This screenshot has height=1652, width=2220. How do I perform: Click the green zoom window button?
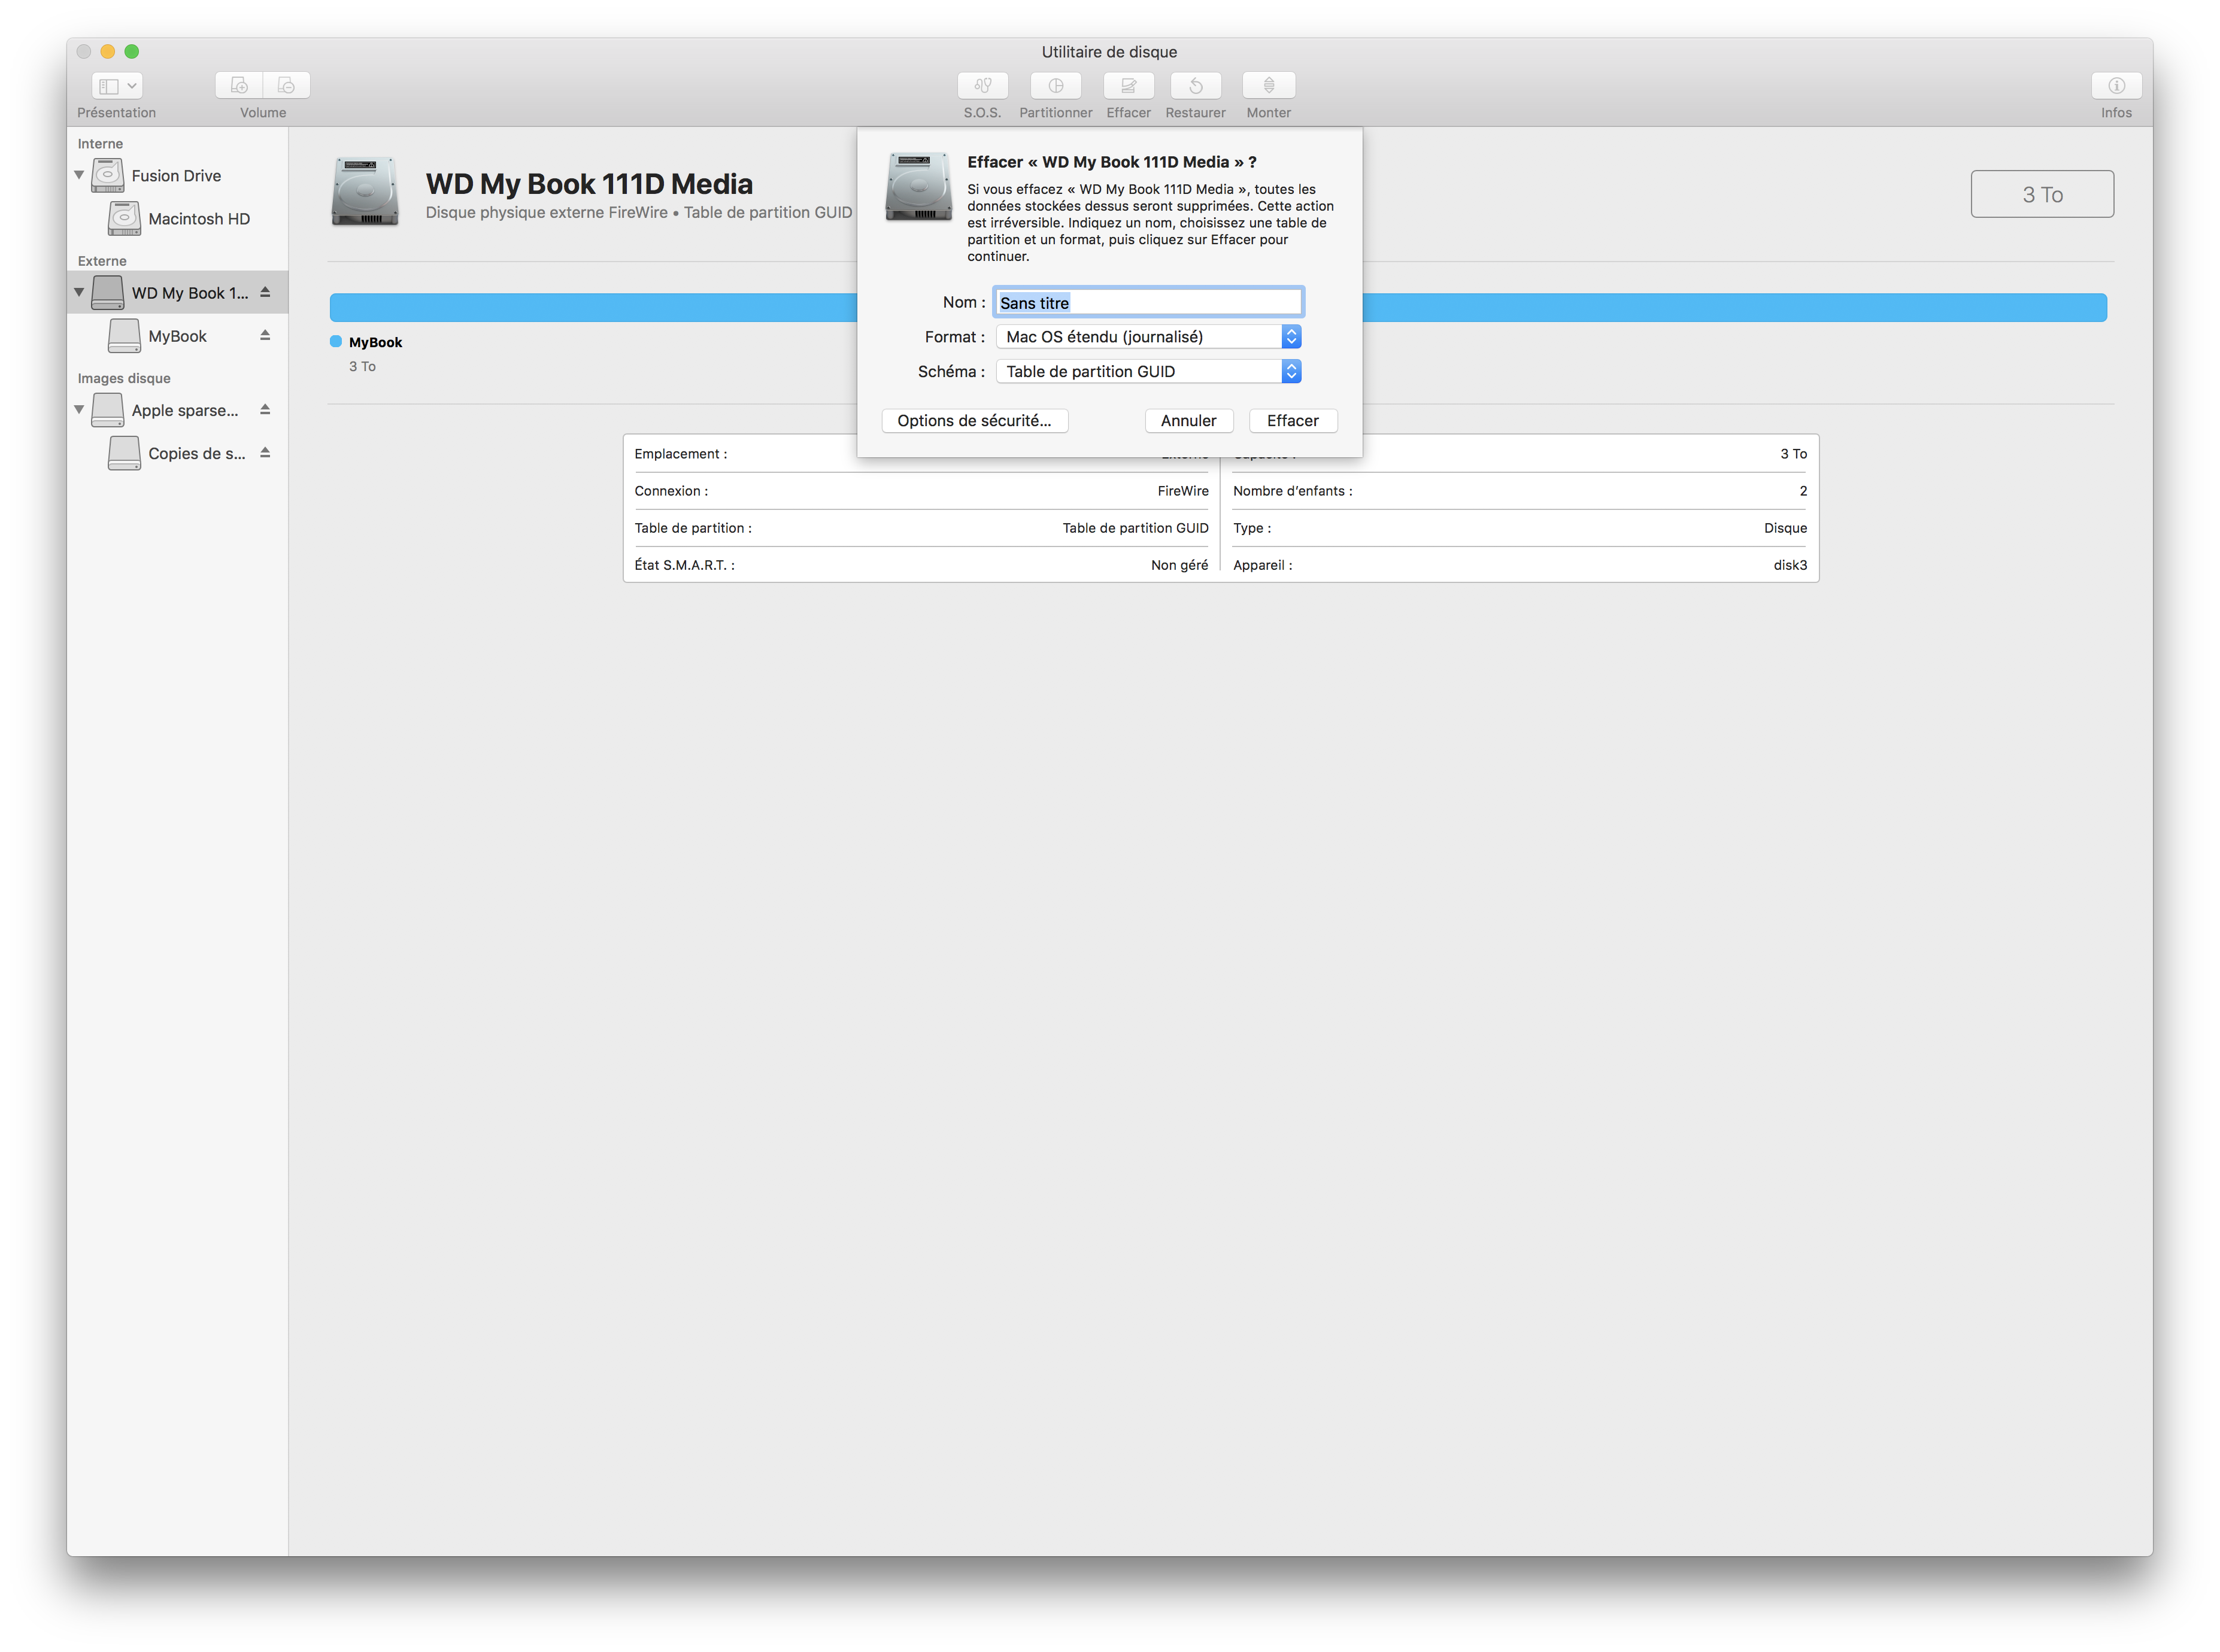(x=131, y=51)
